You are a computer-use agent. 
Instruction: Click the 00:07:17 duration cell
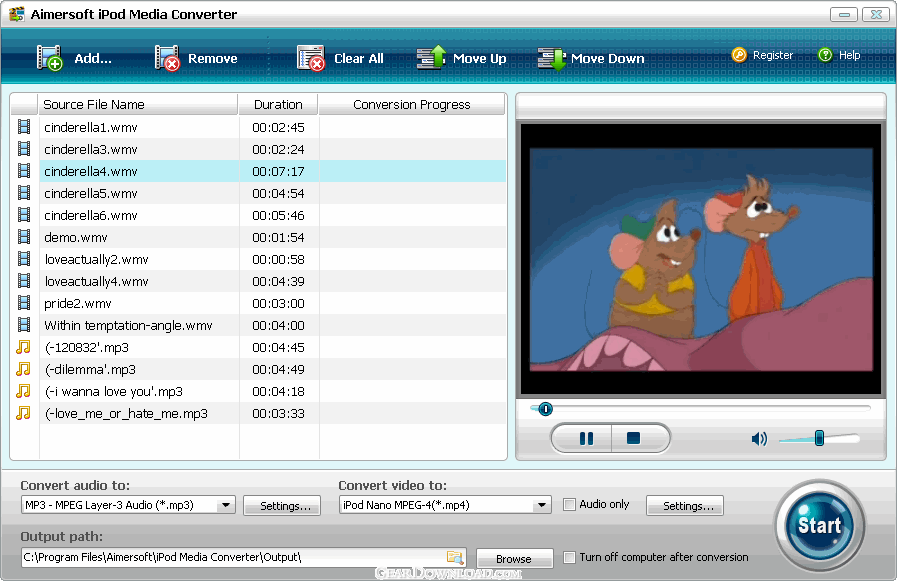[279, 172]
